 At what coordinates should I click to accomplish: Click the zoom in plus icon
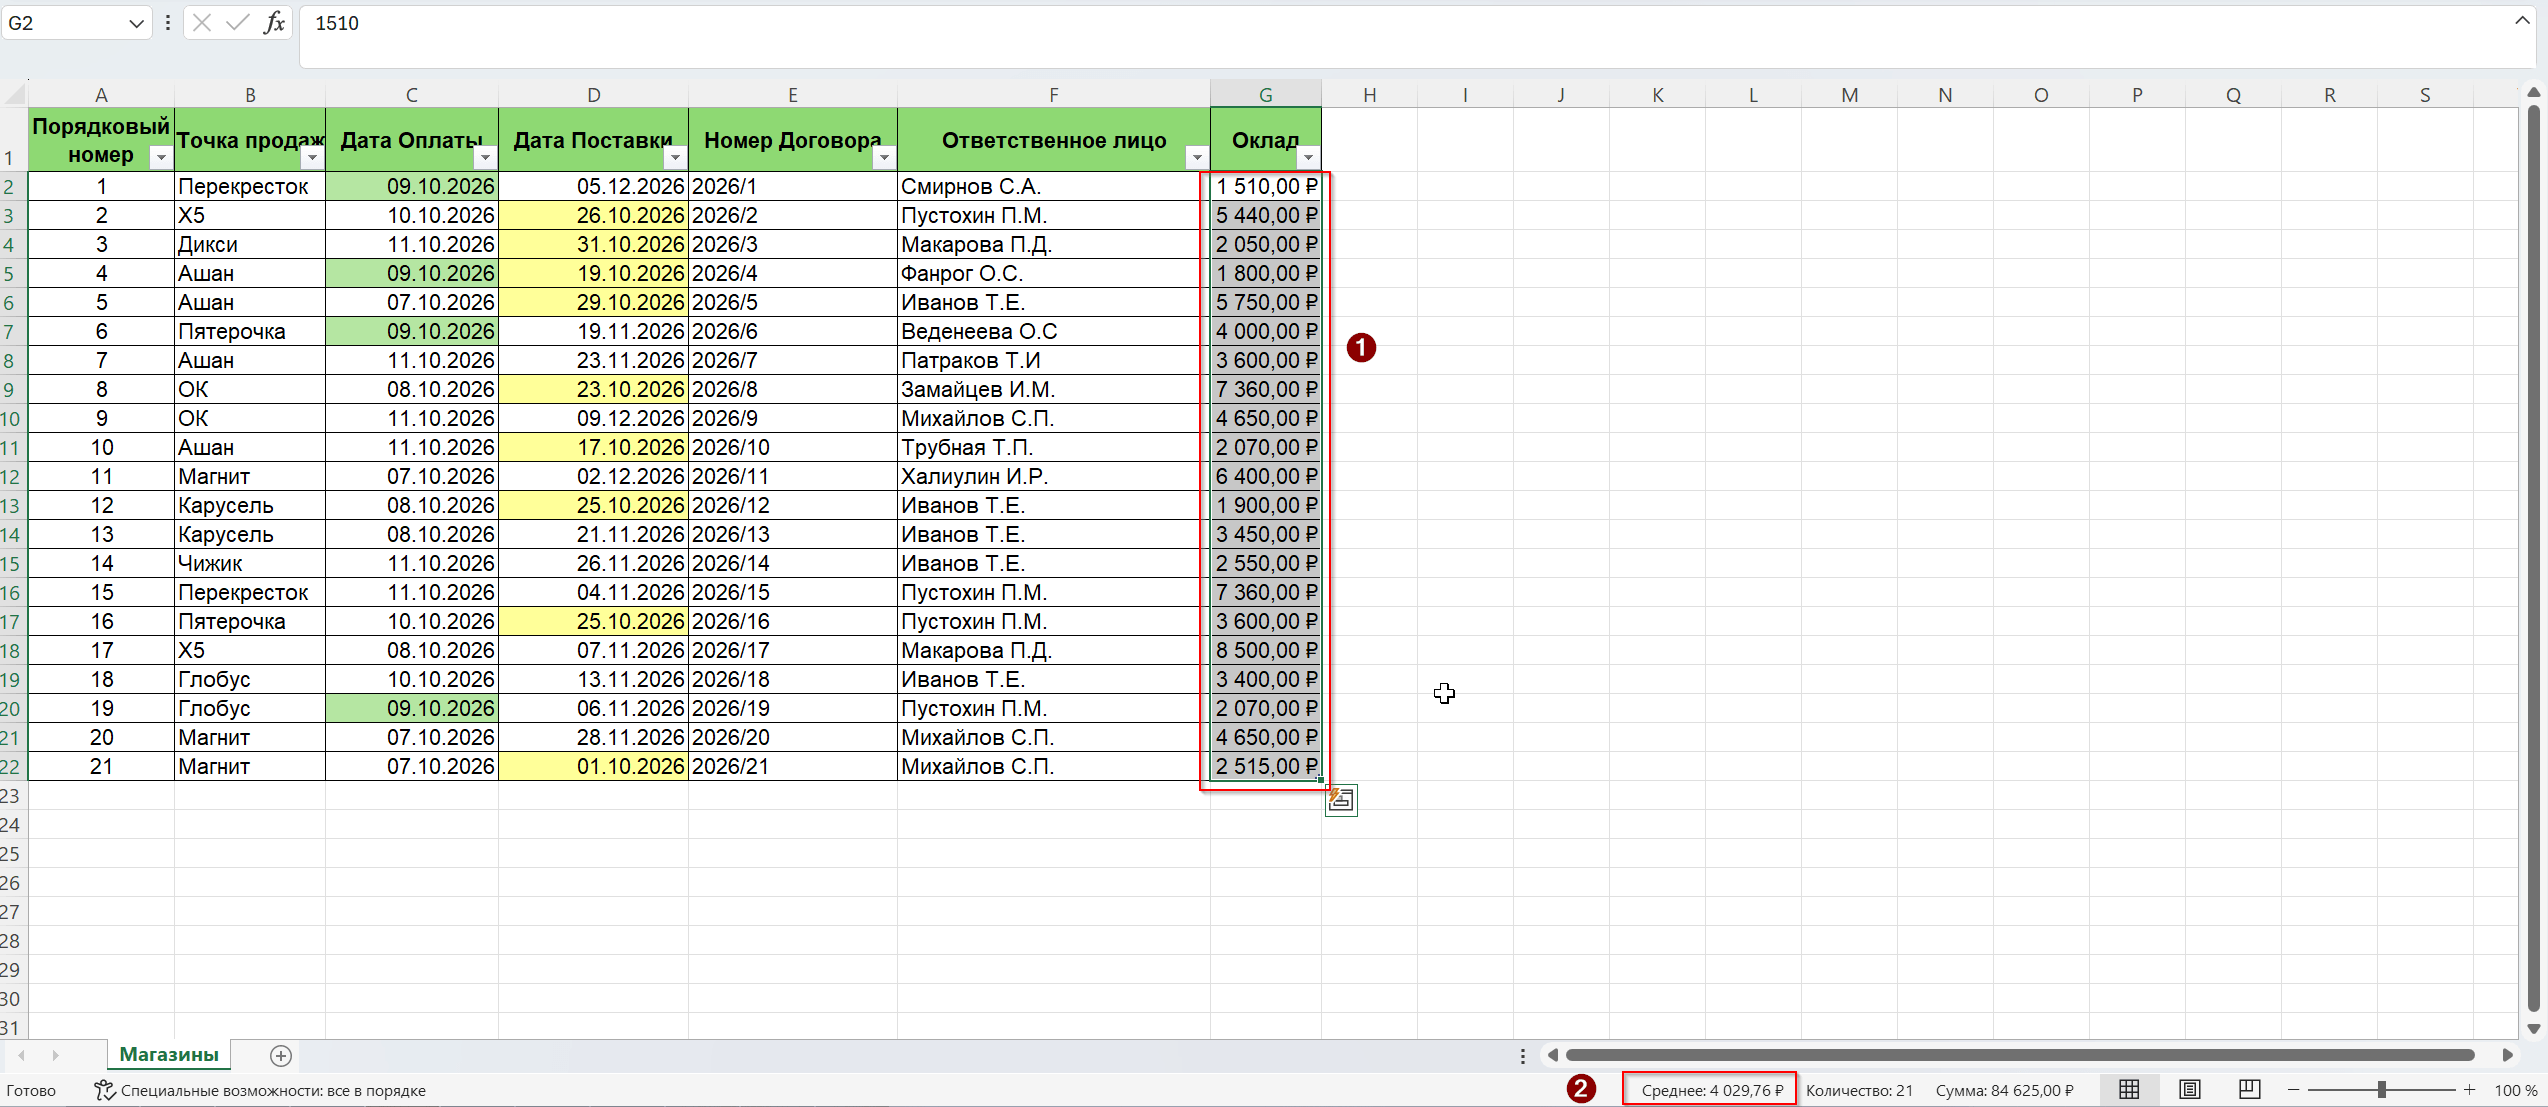2469,1090
